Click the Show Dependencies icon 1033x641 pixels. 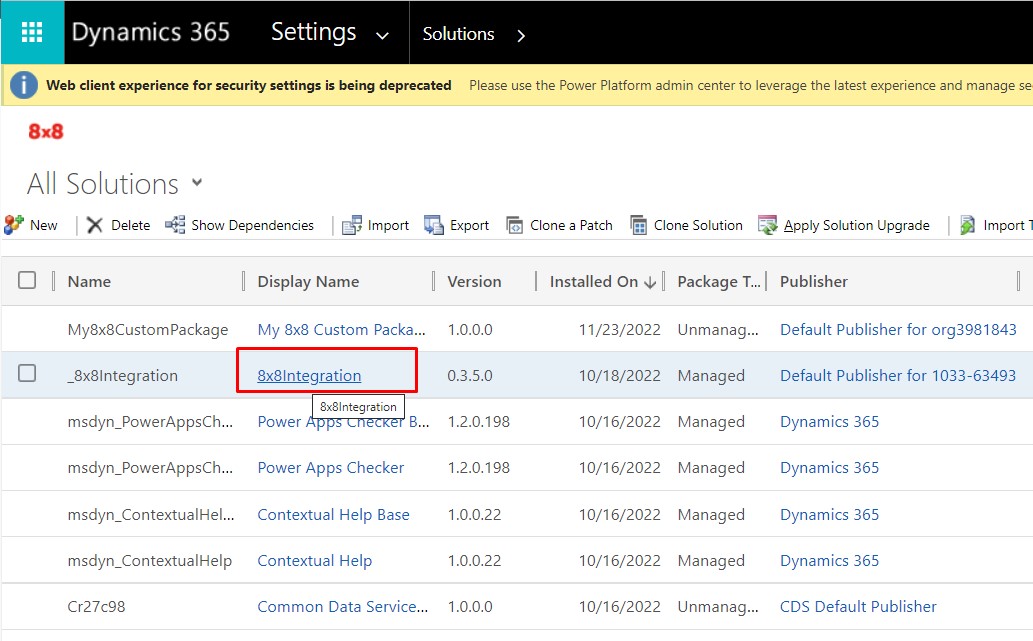pos(175,225)
